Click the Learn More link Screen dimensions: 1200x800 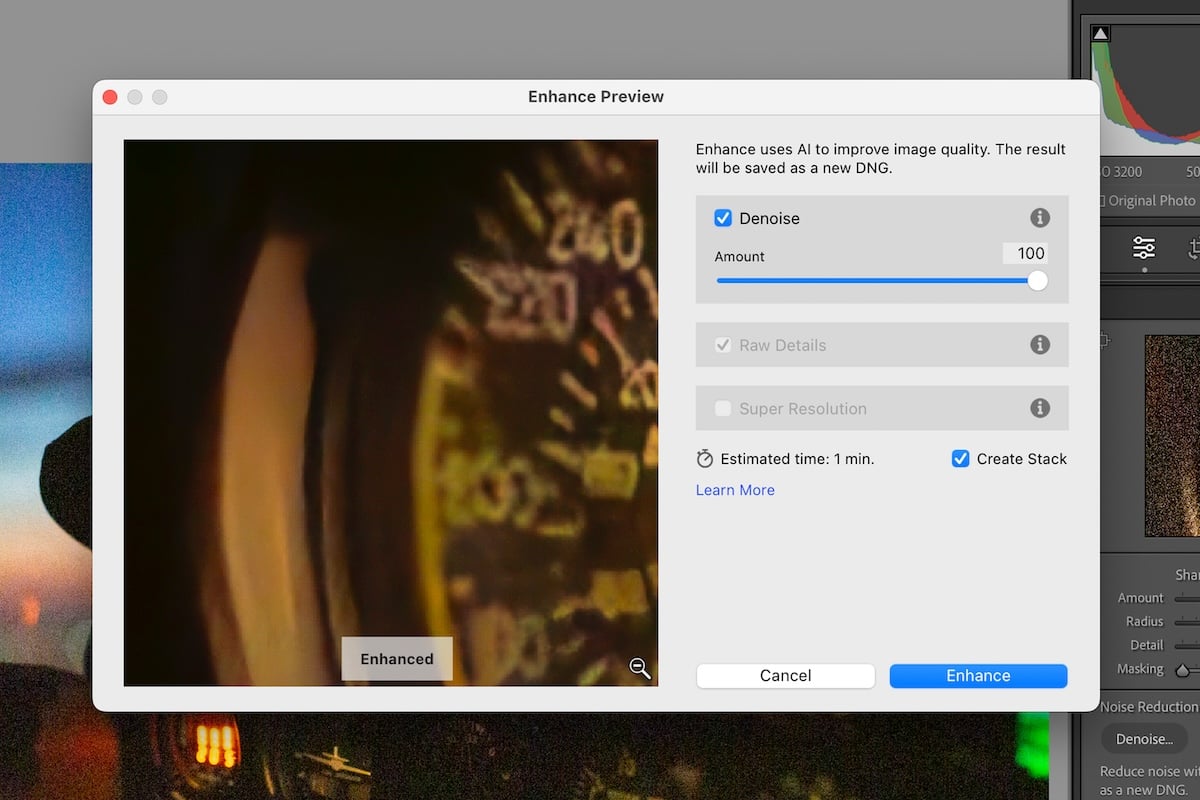point(735,490)
